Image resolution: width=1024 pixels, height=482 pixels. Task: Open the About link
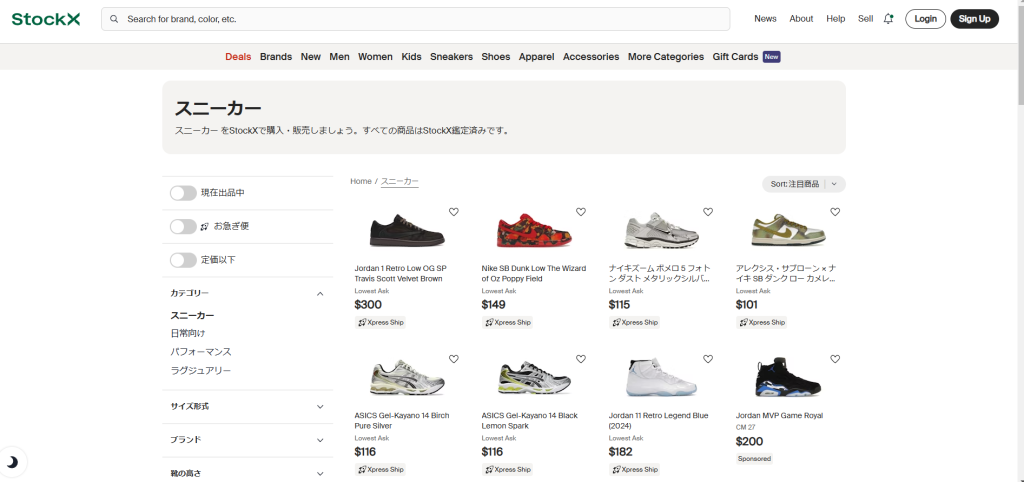tap(801, 19)
